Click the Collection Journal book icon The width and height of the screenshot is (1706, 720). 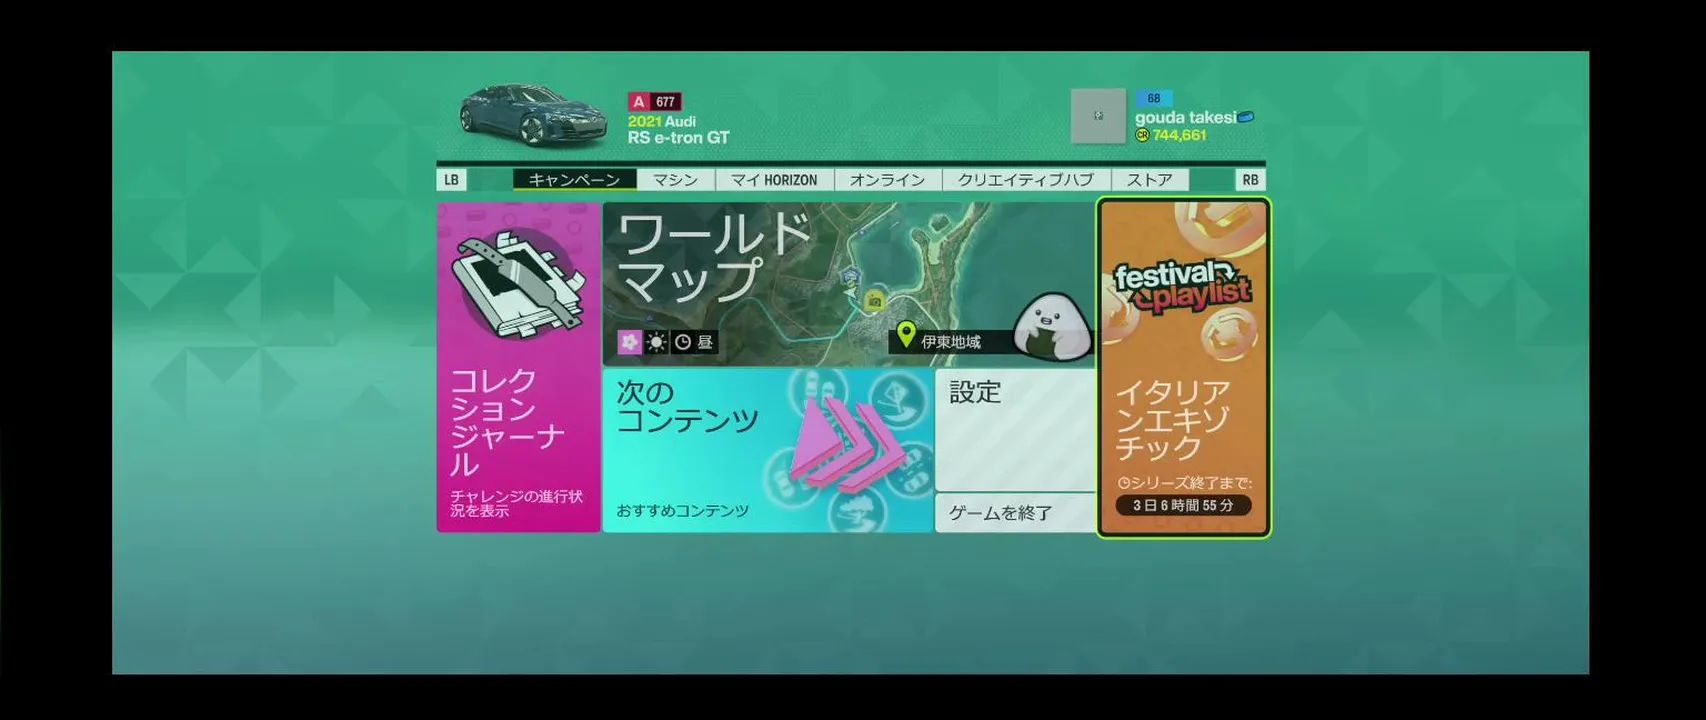517,284
